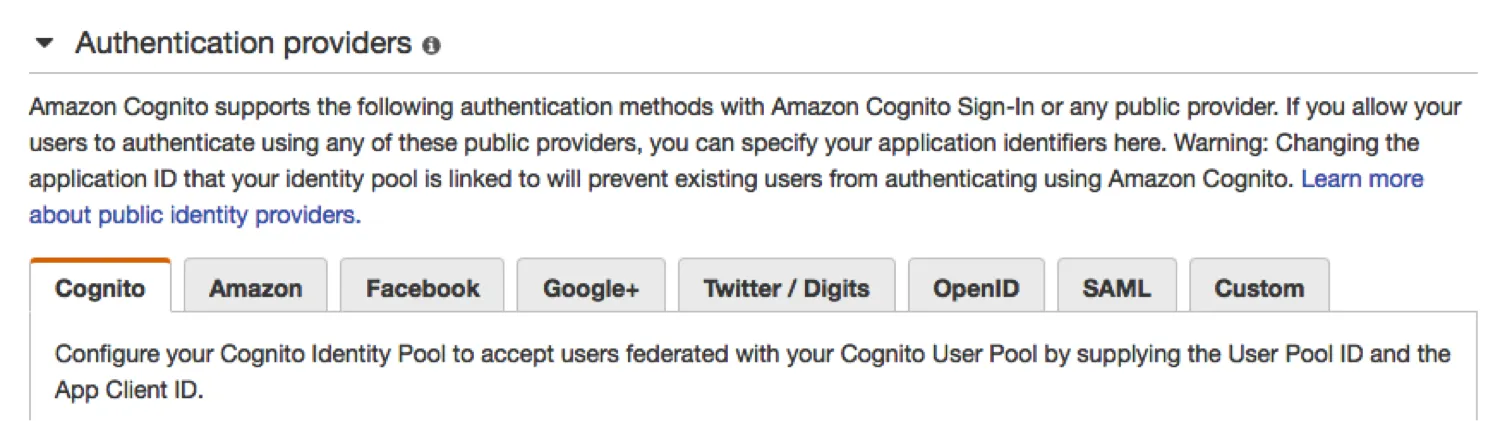Click the "App Client ID." text line

129,390
